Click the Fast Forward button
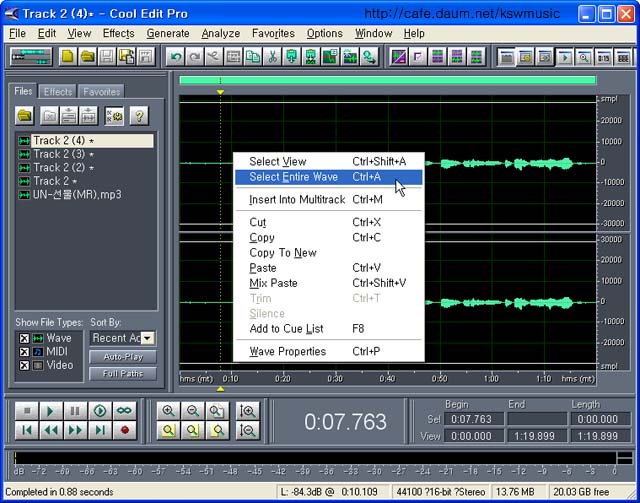The image size is (640, 503). [x=76, y=430]
